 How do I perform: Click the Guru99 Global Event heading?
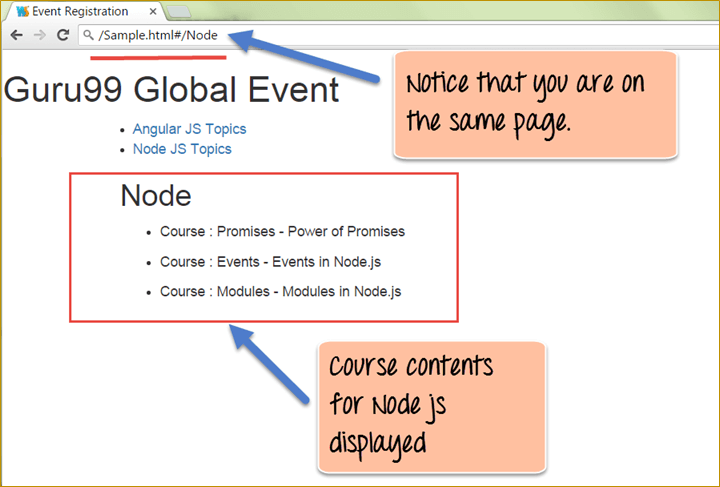tap(171, 90)
